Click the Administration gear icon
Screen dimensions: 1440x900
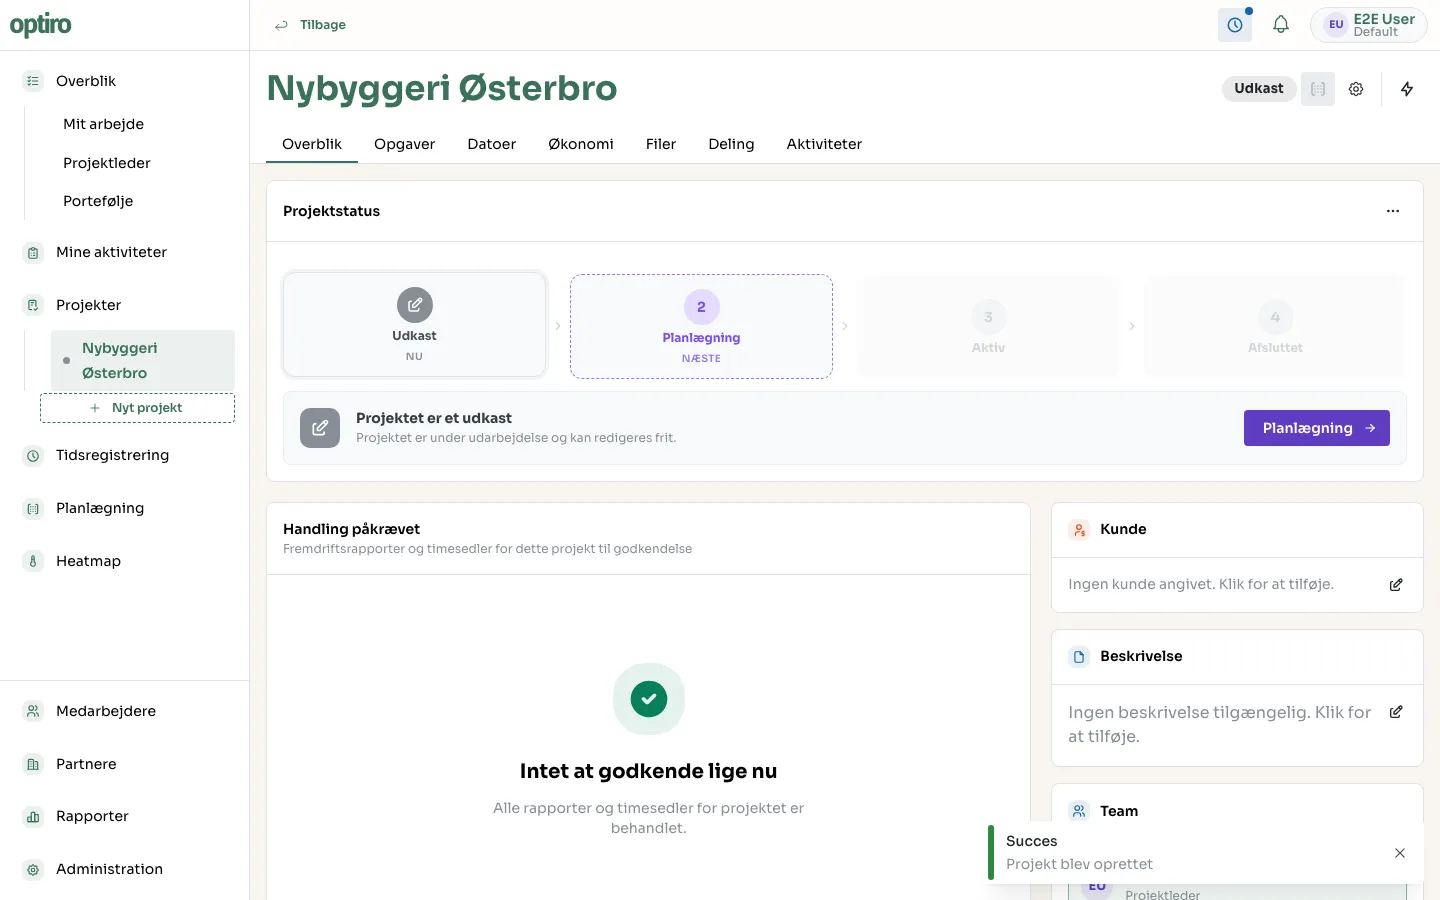(33, 870)
